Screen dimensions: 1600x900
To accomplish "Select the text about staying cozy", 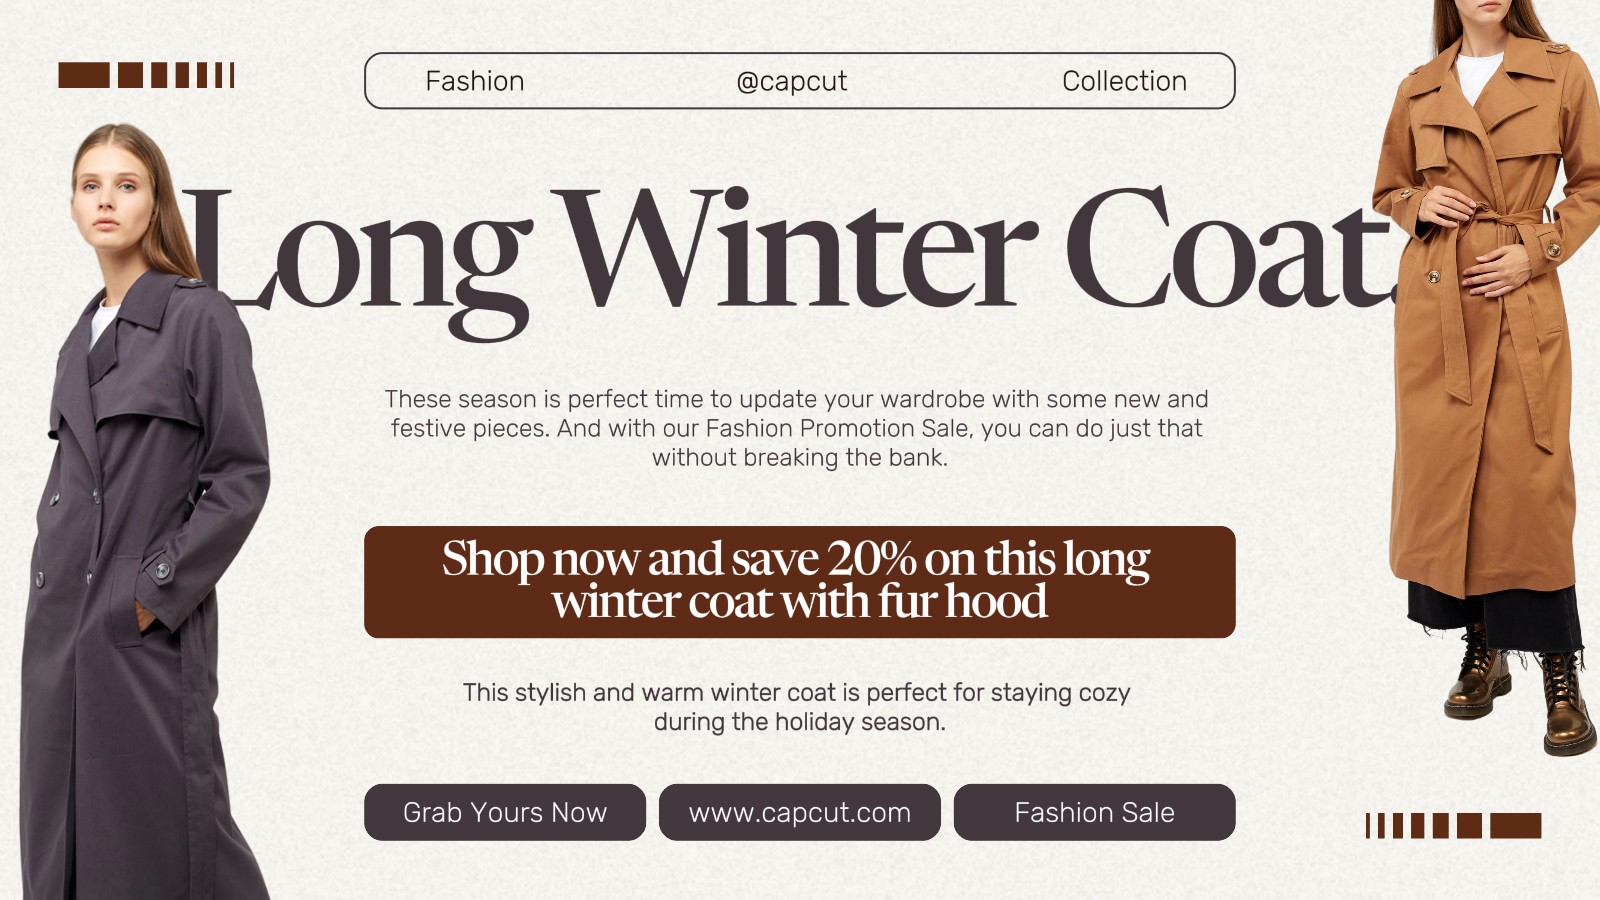I will tap(798, 707).
